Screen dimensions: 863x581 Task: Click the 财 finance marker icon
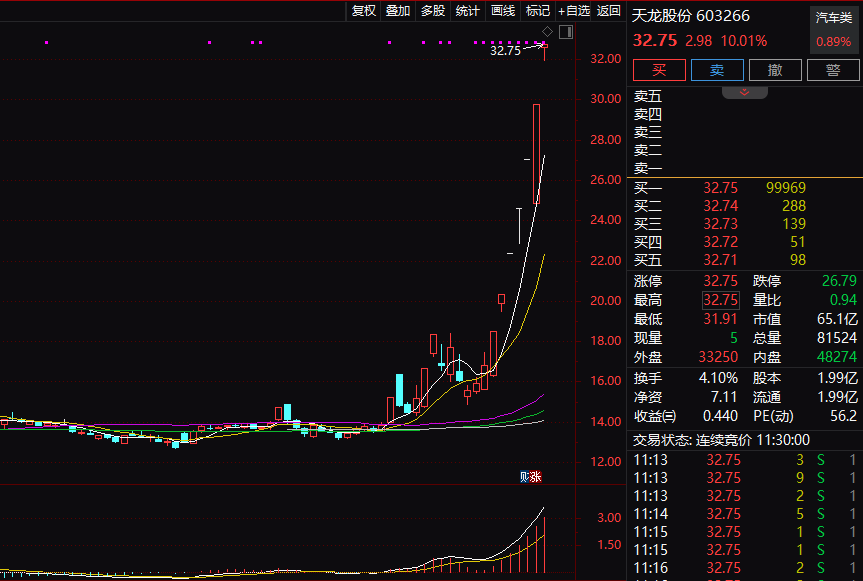524,476
